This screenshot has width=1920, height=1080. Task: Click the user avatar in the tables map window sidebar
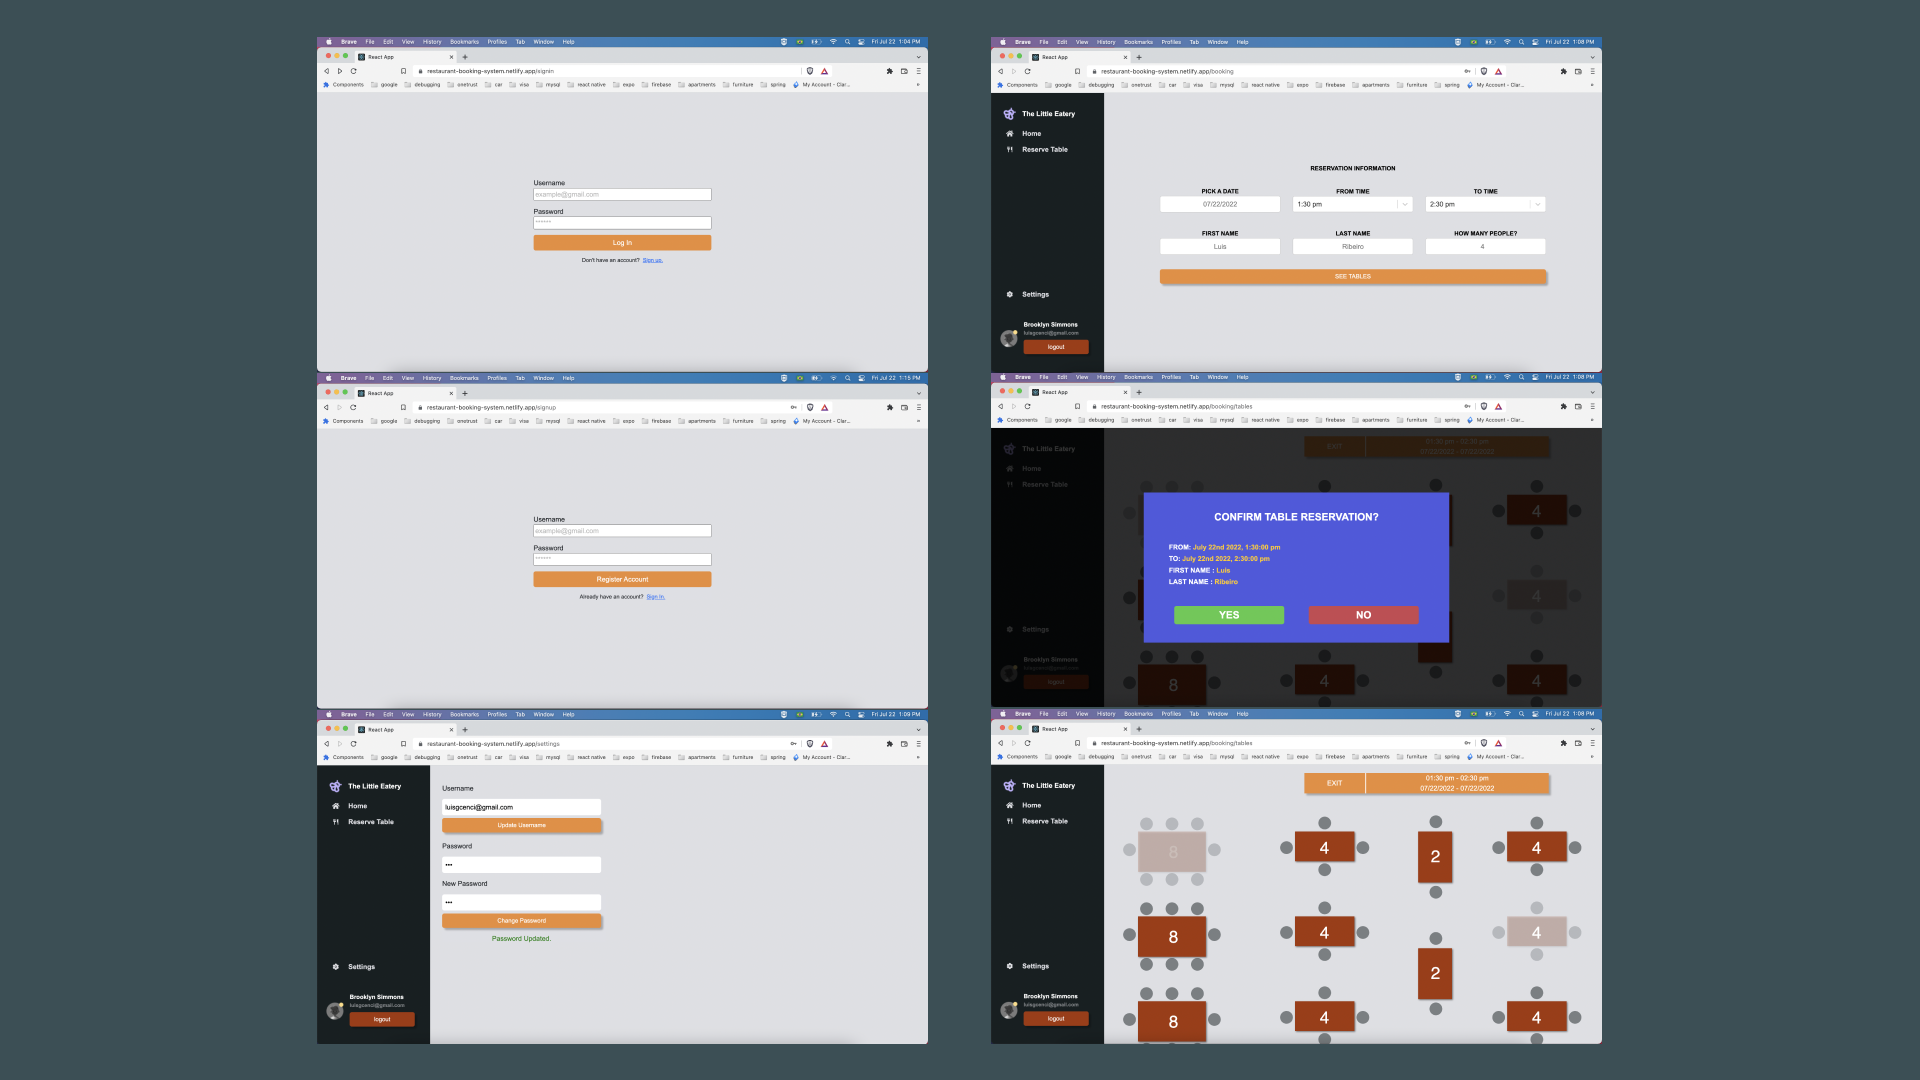[1009, 1010]
